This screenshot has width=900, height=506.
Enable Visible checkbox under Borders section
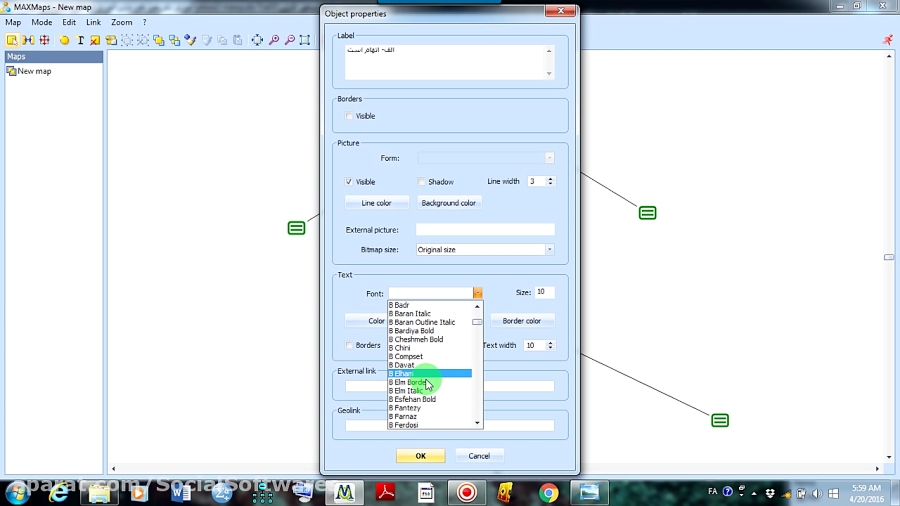click(x=349, y=116)
